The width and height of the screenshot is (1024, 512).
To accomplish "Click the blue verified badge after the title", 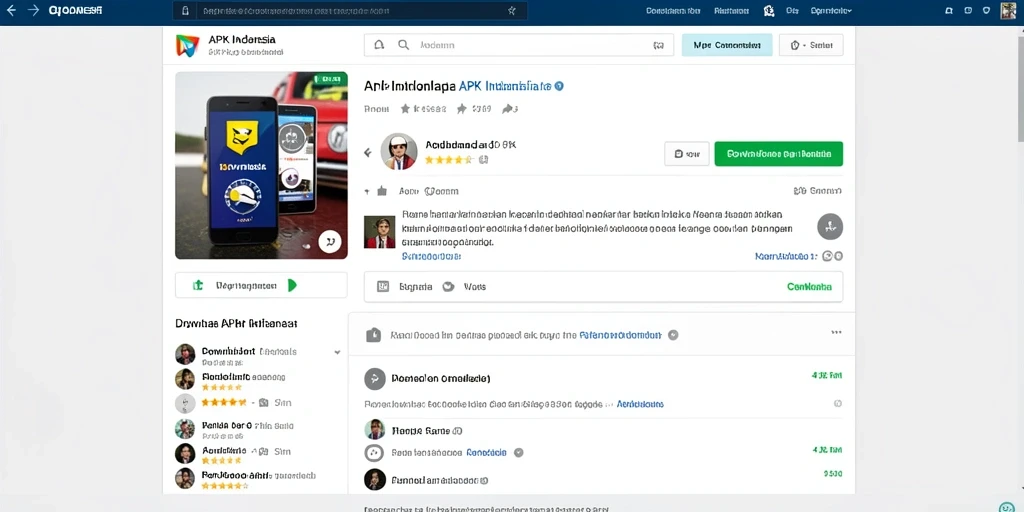I will [x=559, y=86].
